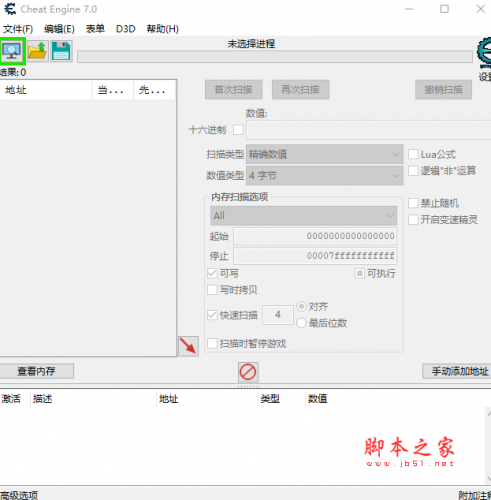Enable 扫描时暂停游戏 checkbox
The image size is (491, 500).
[x=212, y=344]
